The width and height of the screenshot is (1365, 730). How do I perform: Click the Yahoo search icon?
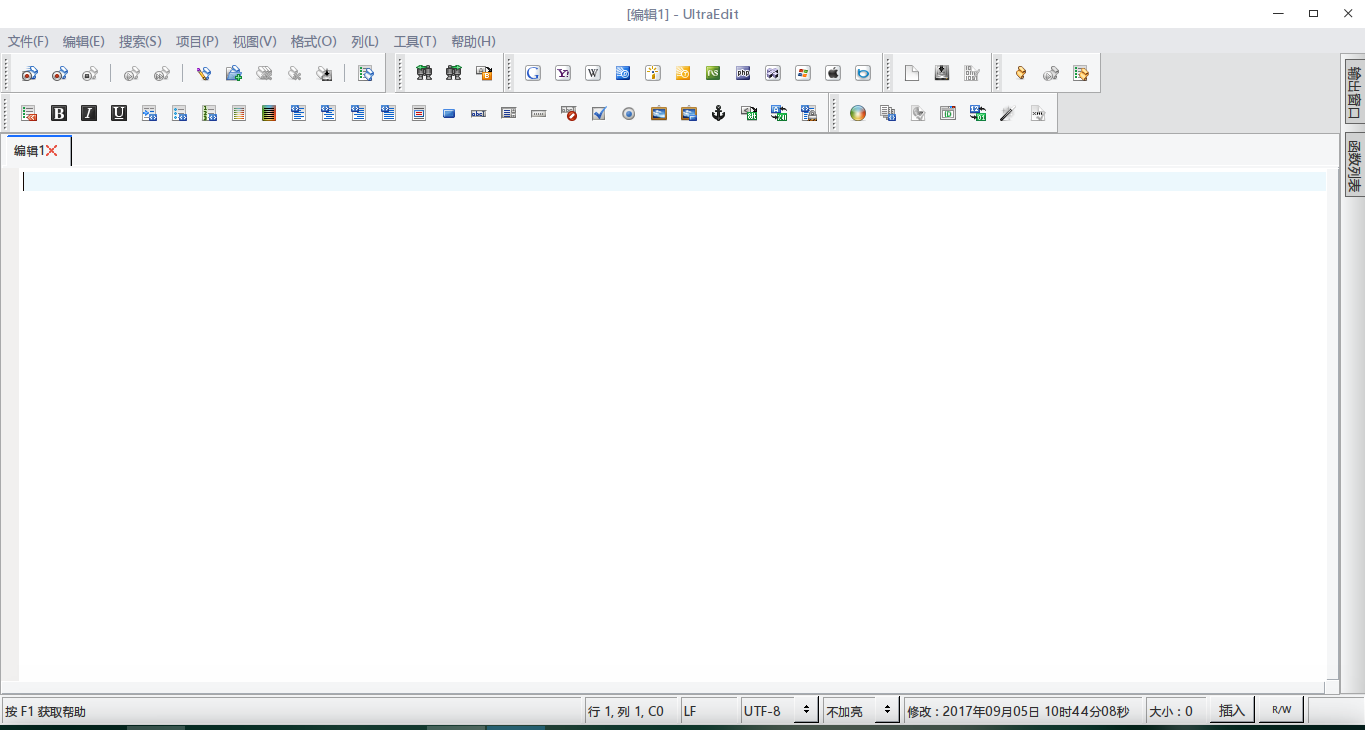563,73
